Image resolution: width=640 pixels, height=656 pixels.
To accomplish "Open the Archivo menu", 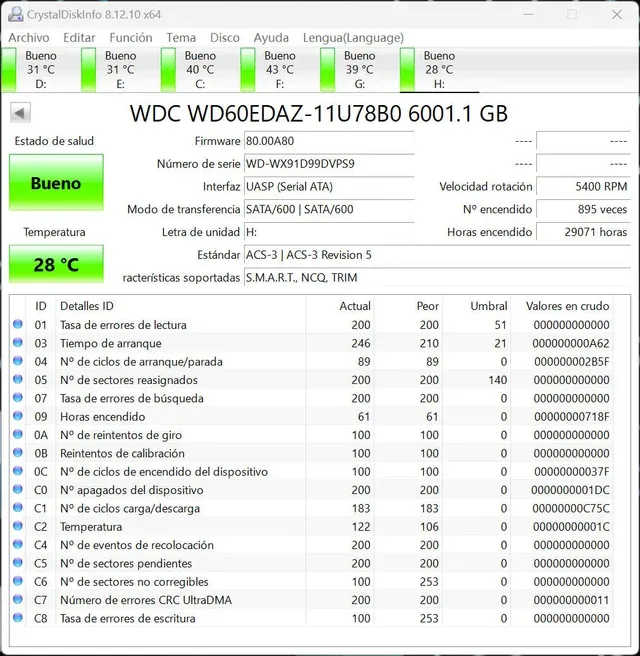I will click(28, 38).
